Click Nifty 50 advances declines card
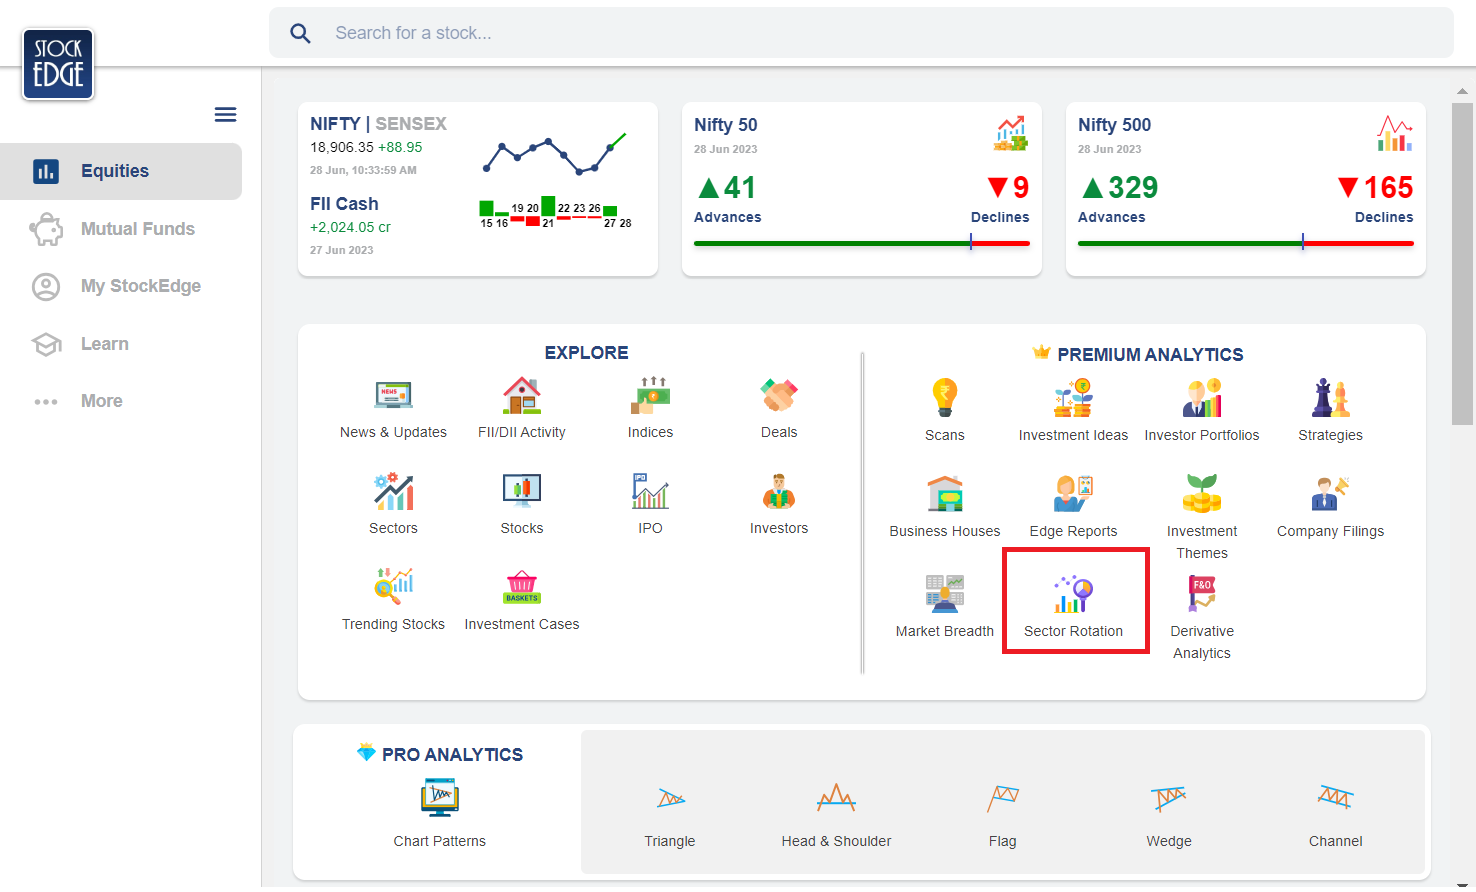This screenshot has width=1476, height=892. (x=862, y=189)
